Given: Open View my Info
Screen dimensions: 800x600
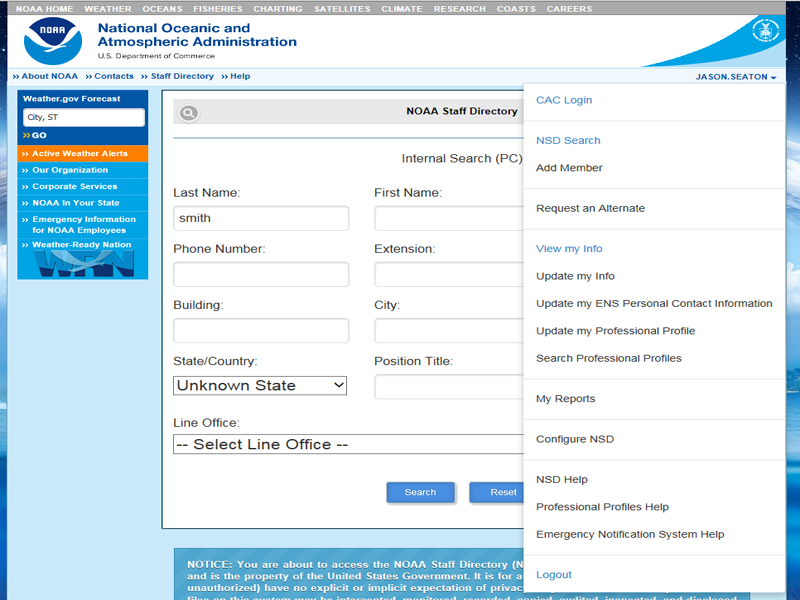Looking at the screenshot, I should tap(569, 248).
